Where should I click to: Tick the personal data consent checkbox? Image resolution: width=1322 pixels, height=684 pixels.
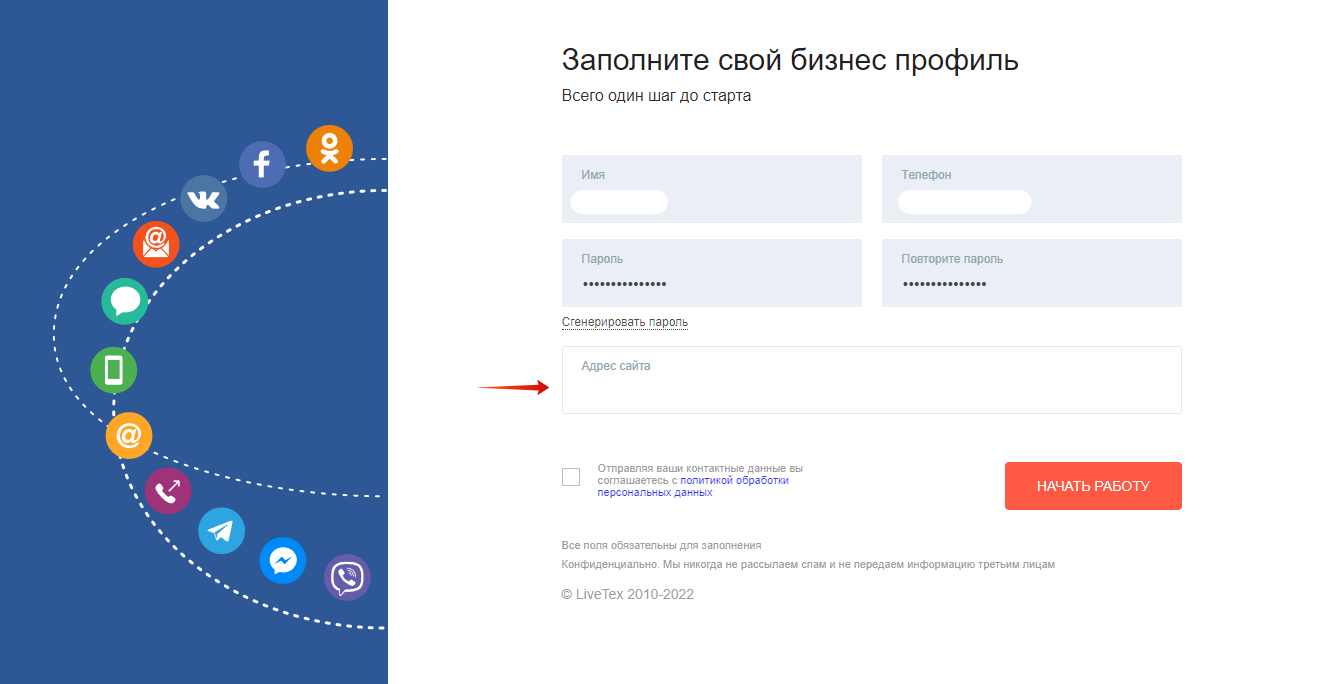tap(571, 477)
